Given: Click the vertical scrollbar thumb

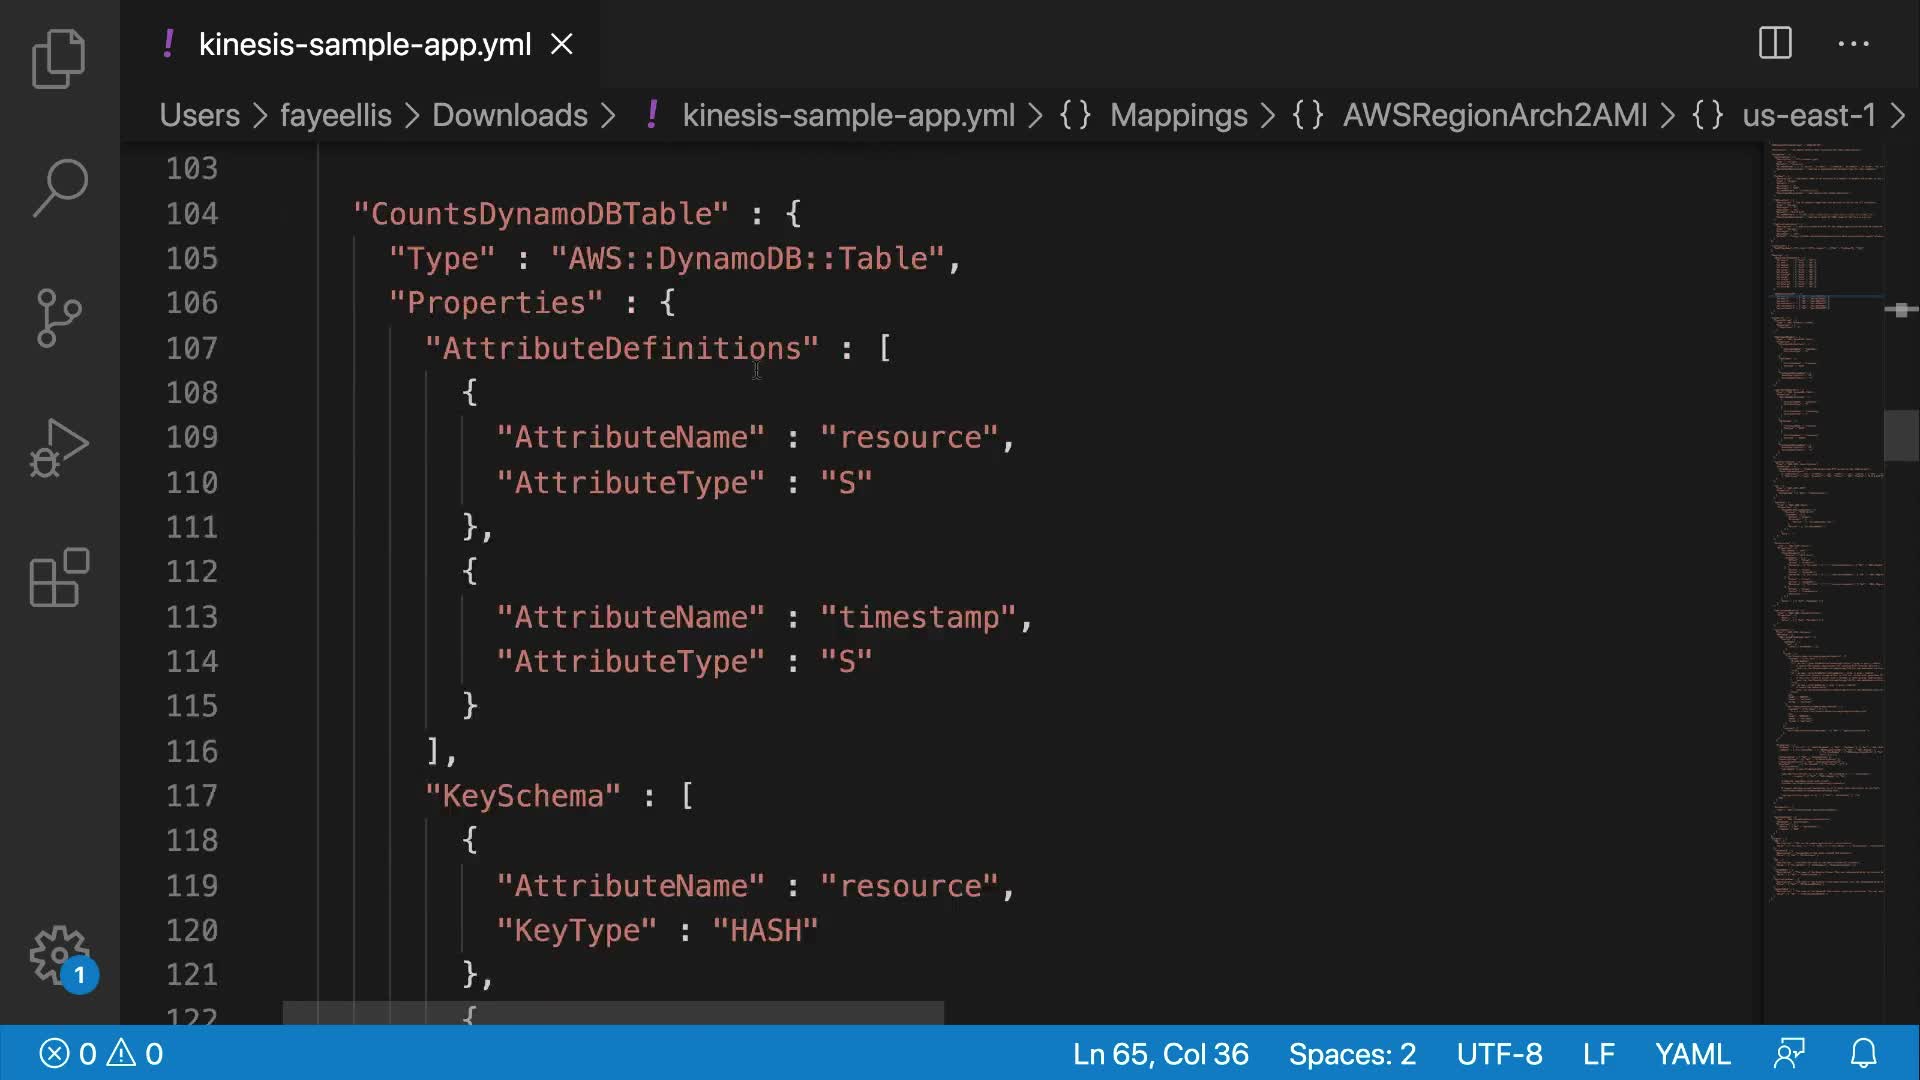Looking at the screenshot, I should [x=1900, y=435].
